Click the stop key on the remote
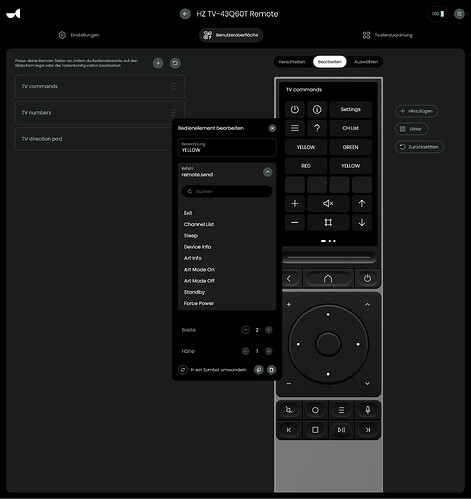Screen dimensions: 471x499 point(315,430)
